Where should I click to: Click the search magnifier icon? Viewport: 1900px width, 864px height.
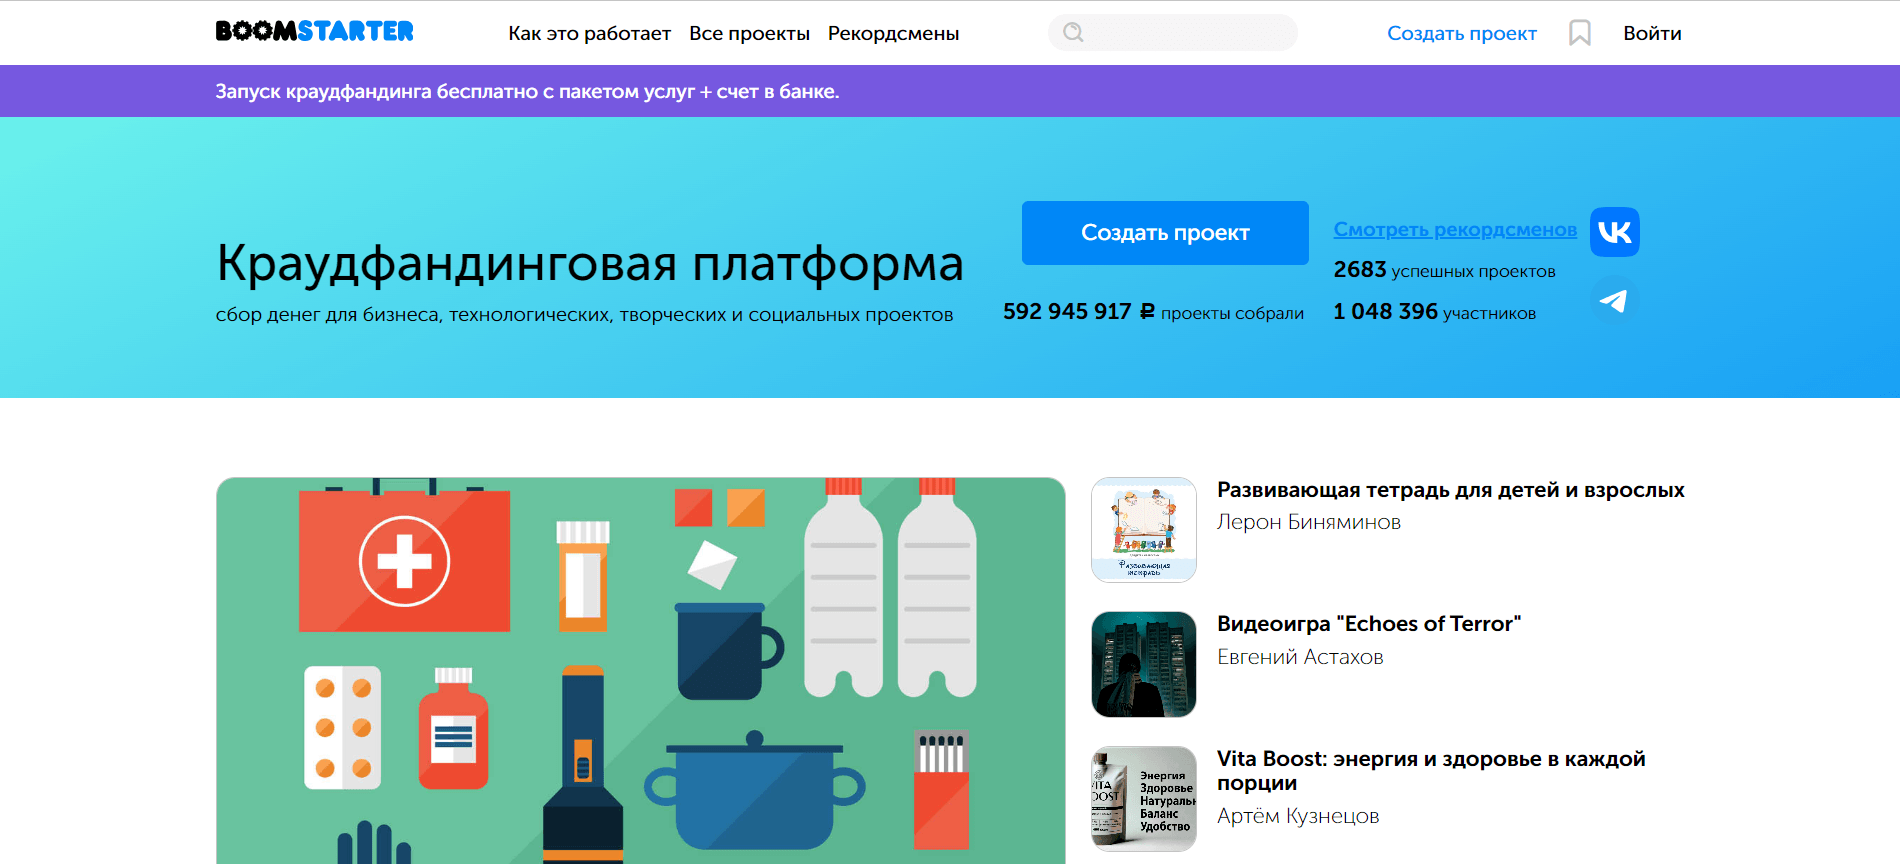point(1073,32)
